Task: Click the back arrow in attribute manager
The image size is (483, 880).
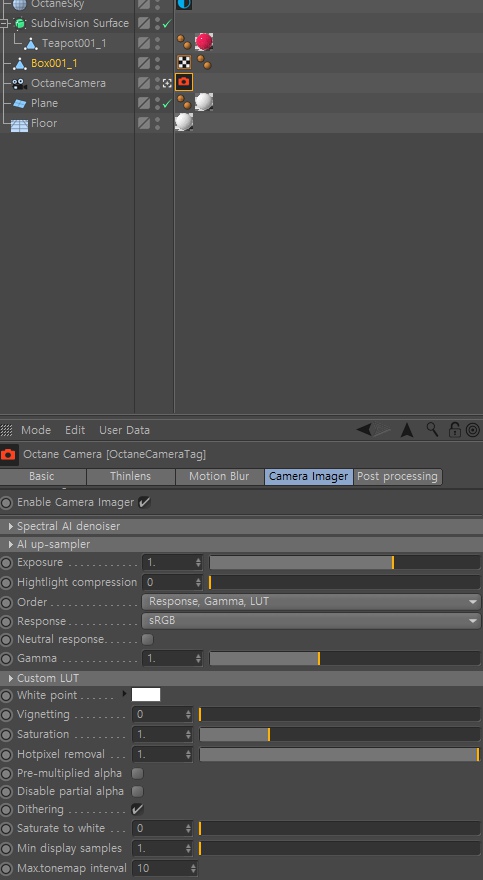Action: (x=364, y=430)
